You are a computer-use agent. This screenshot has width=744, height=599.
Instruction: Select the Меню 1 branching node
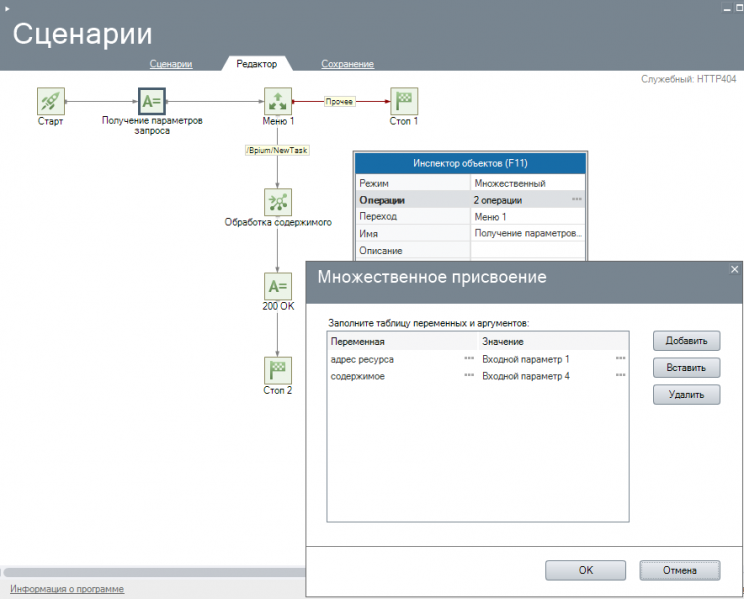(278, 101)
